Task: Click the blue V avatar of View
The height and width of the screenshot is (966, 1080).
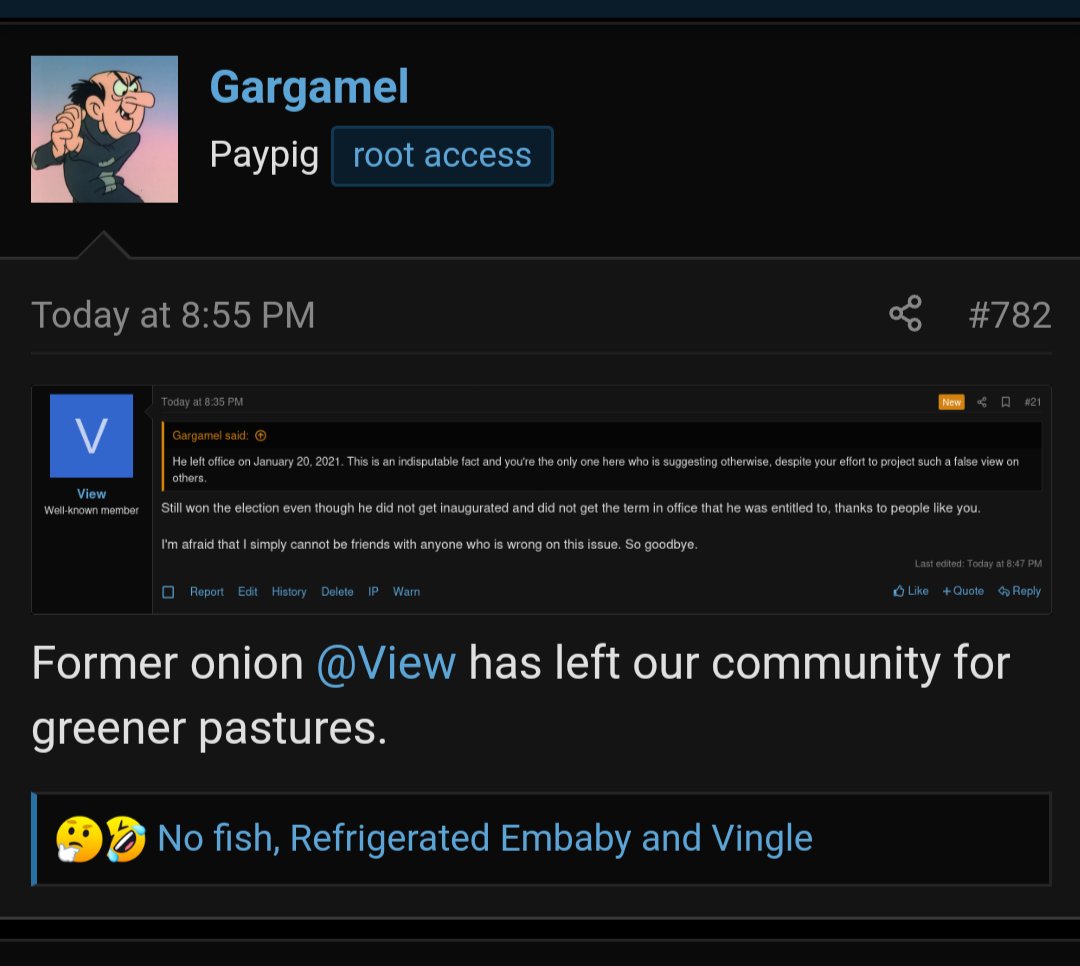Action: pyautogui.click(x=92, y=435)
